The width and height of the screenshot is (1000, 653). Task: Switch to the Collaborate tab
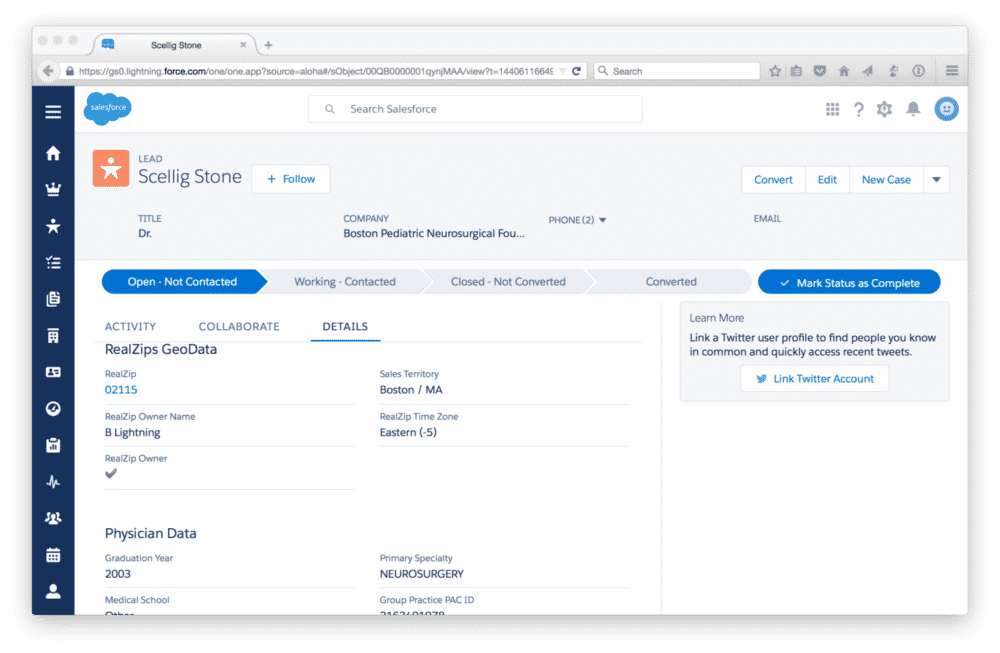coord(239,327)
